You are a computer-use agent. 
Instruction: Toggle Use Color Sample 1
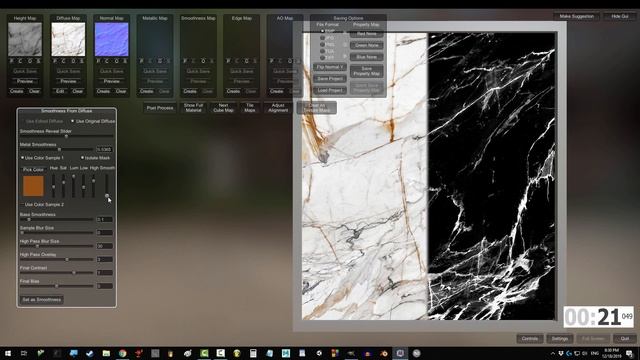pyautogui.click(x=42, y=158)
